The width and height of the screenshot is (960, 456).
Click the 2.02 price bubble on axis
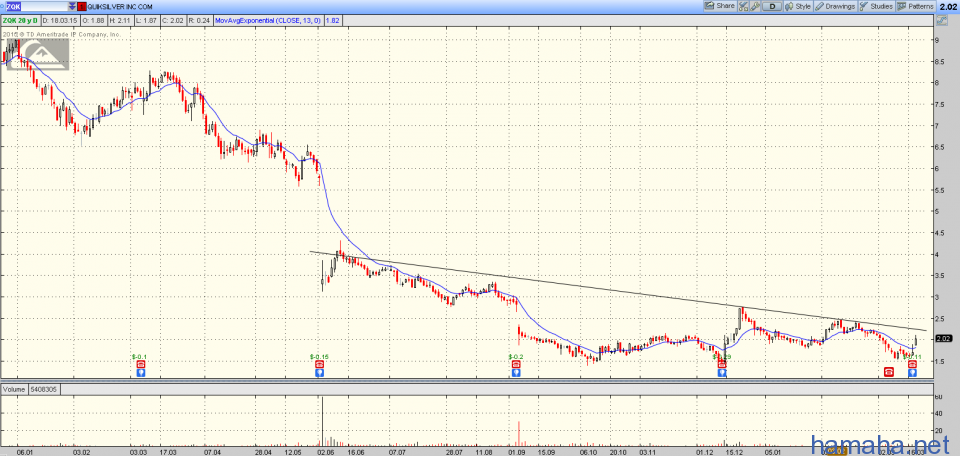click(944, 338)
